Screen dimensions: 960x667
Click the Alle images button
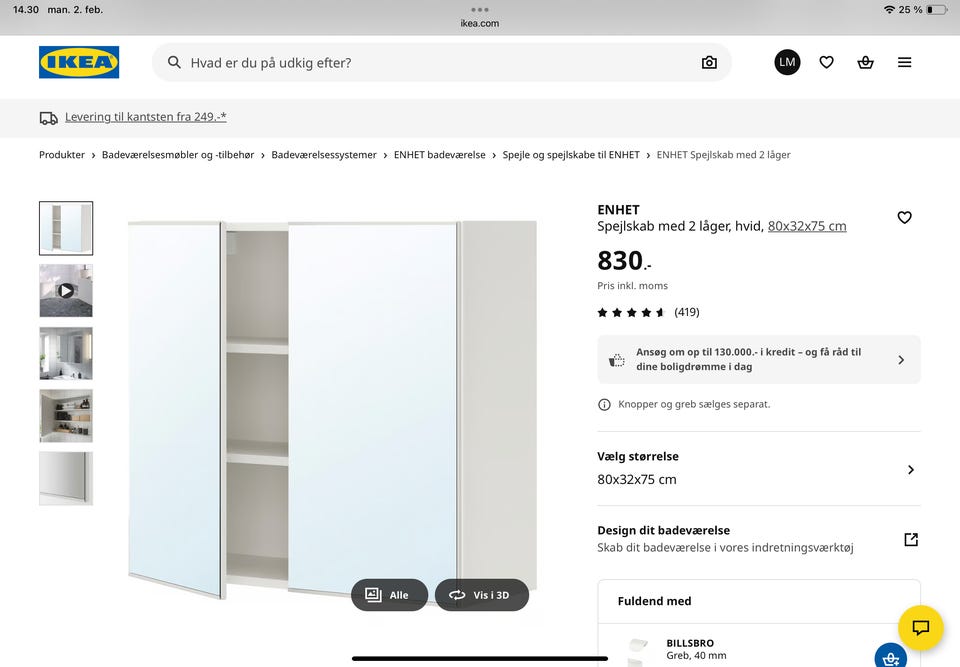(x=389, y=594)
